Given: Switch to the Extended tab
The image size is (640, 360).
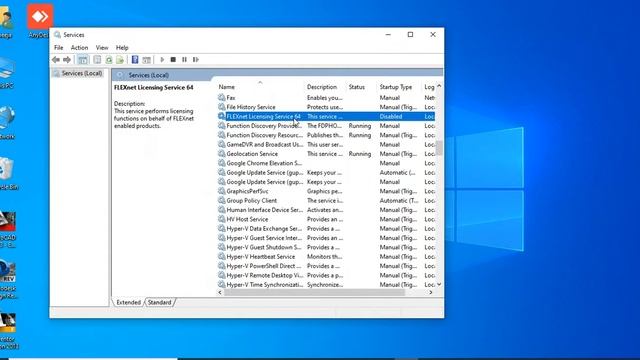Looking at the screenshot, I should (x=128, y=302).
